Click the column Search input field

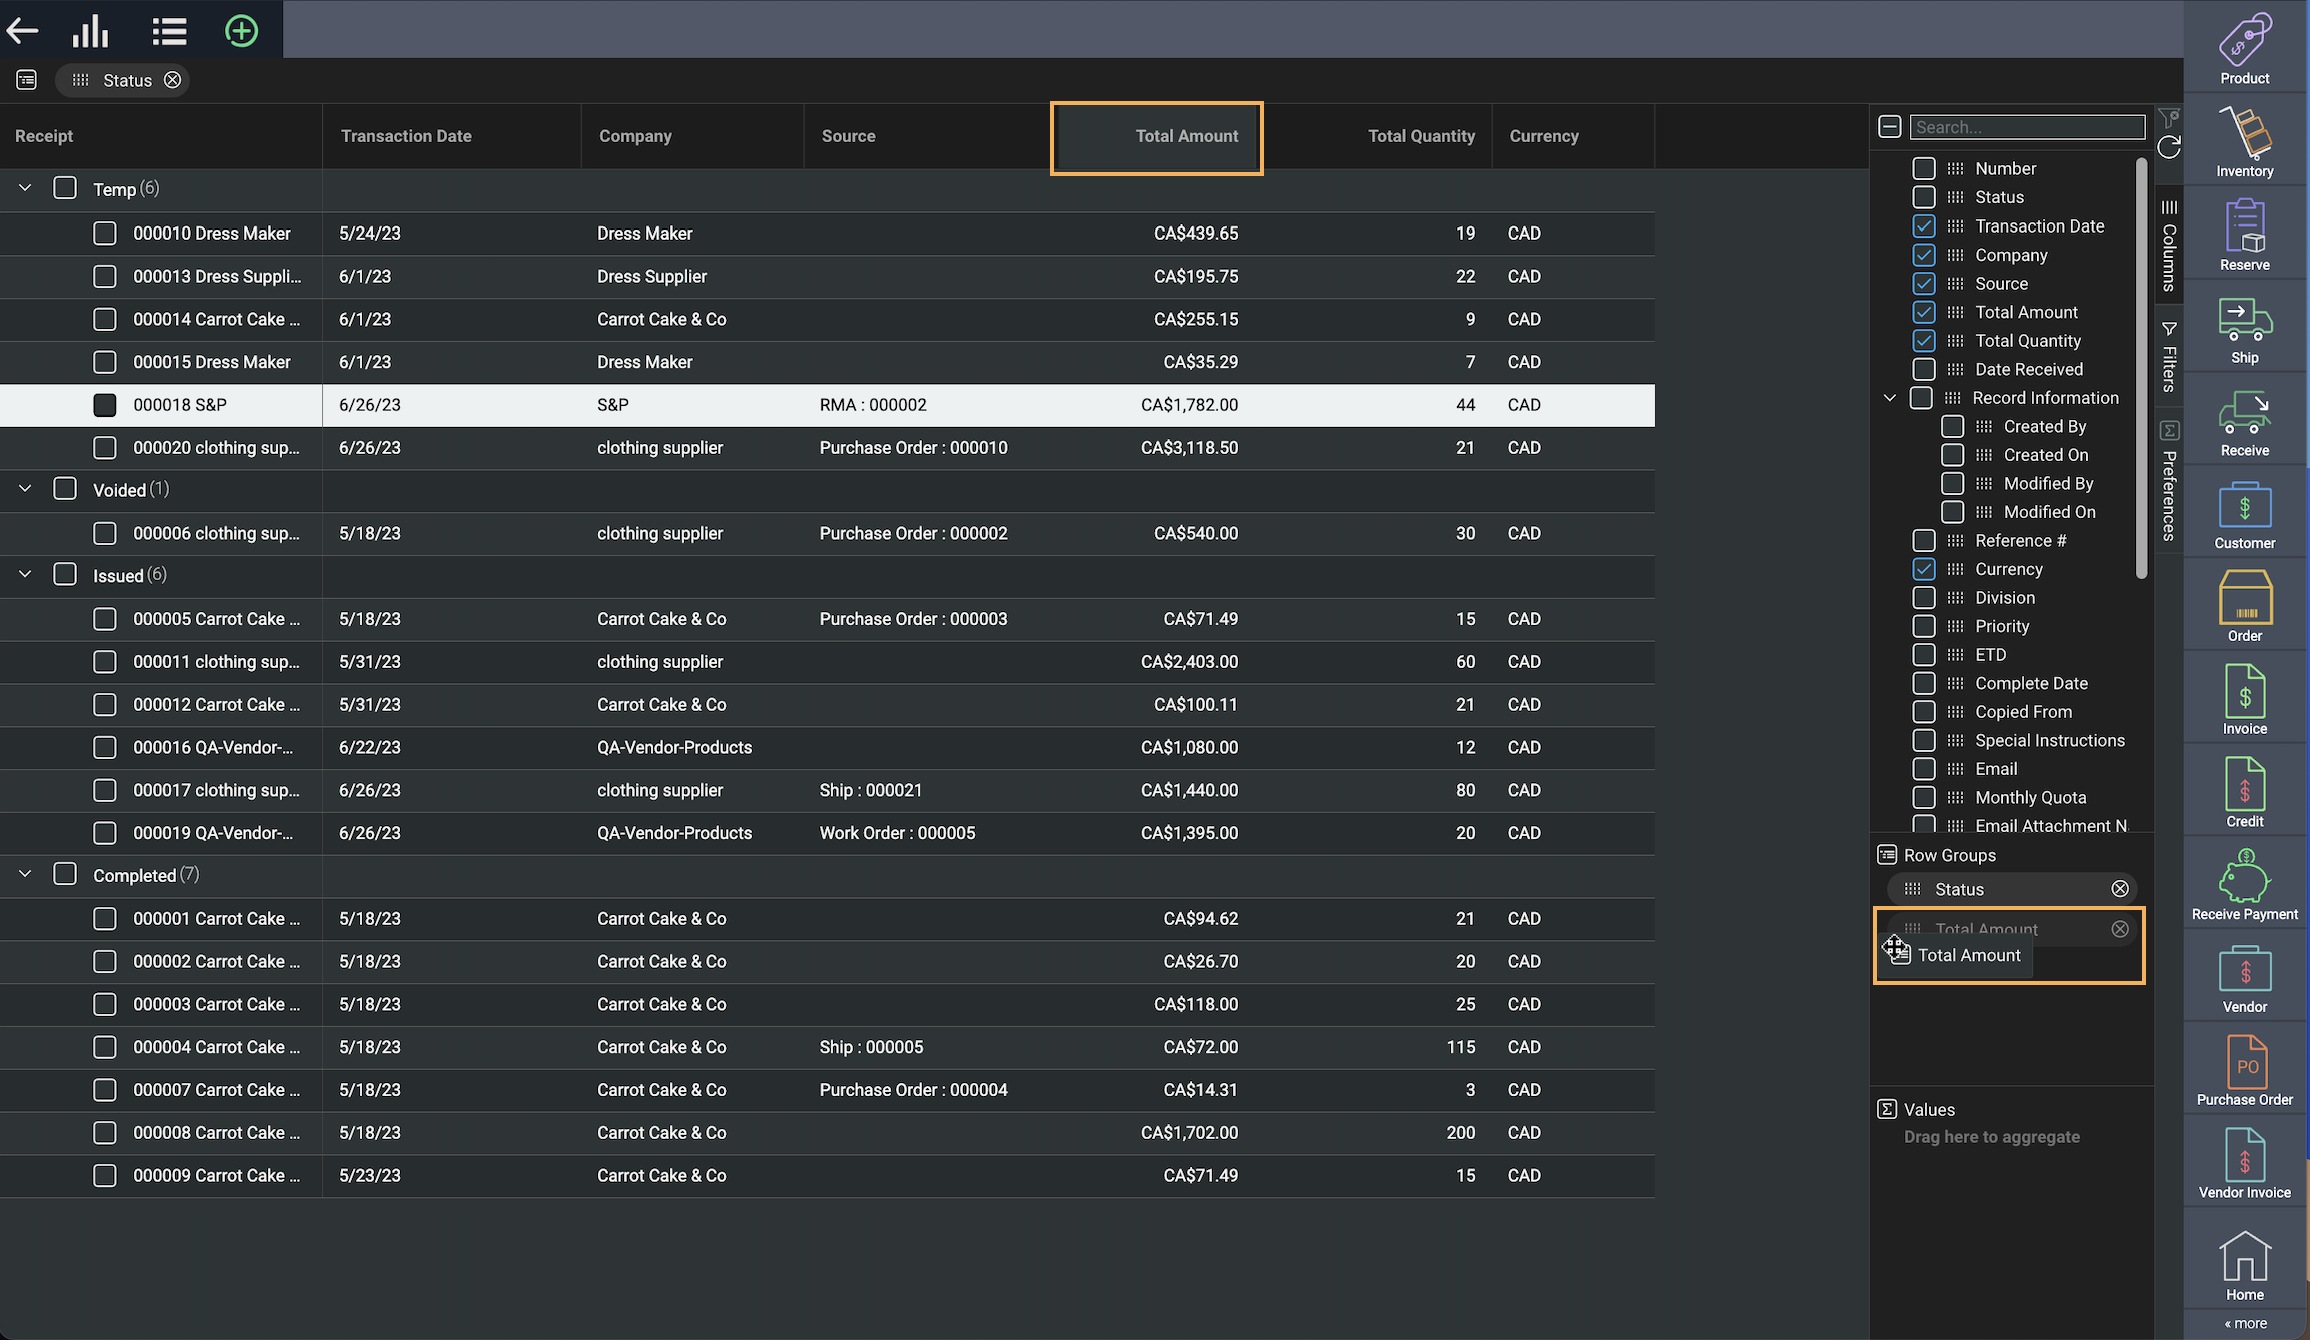(x=2026, y=127)
